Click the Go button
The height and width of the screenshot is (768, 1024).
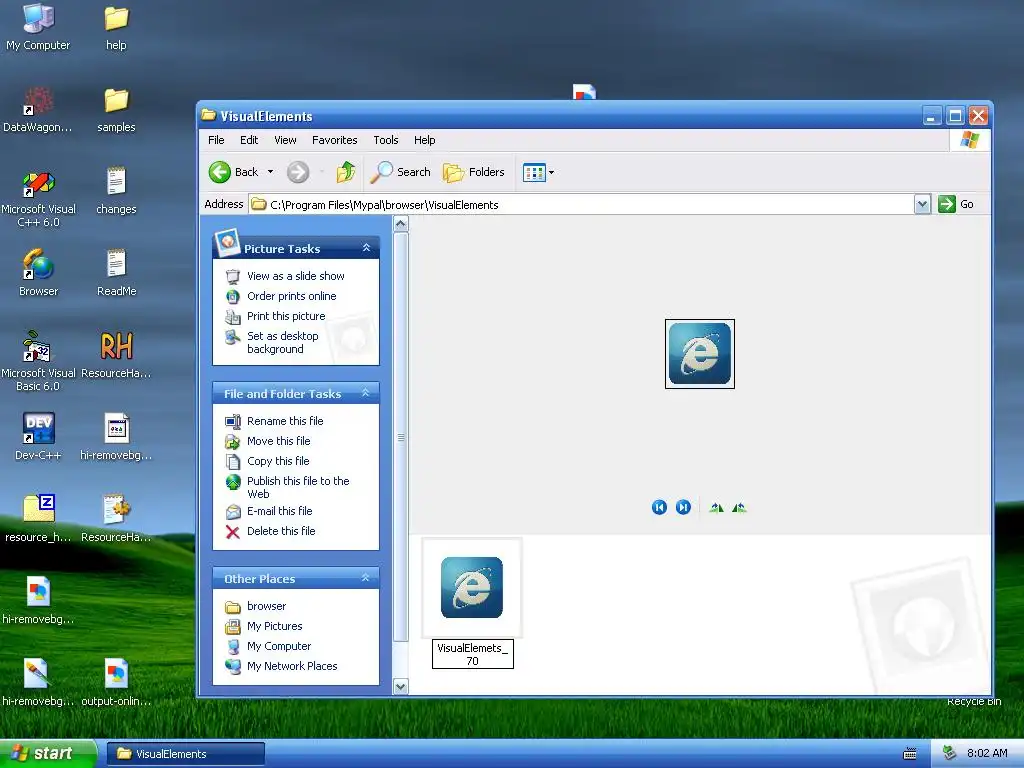click(956, 204)
